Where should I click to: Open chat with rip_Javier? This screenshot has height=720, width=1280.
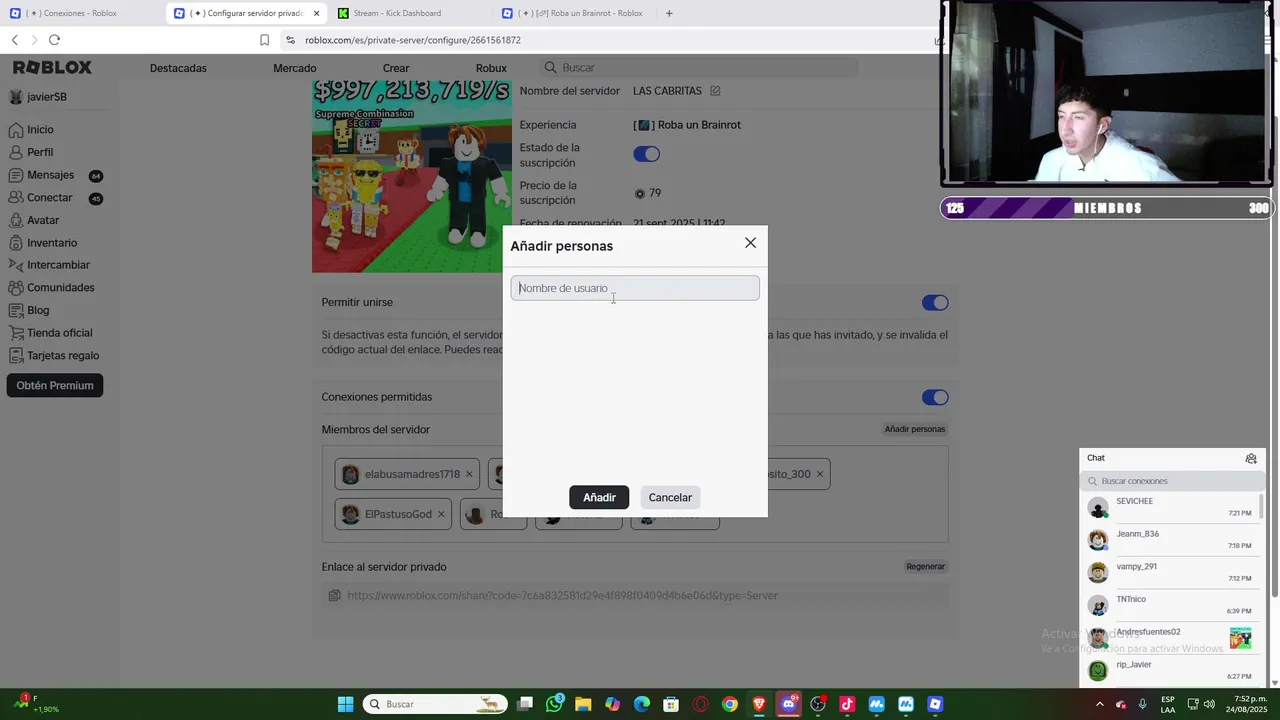tap(1170, 670)
